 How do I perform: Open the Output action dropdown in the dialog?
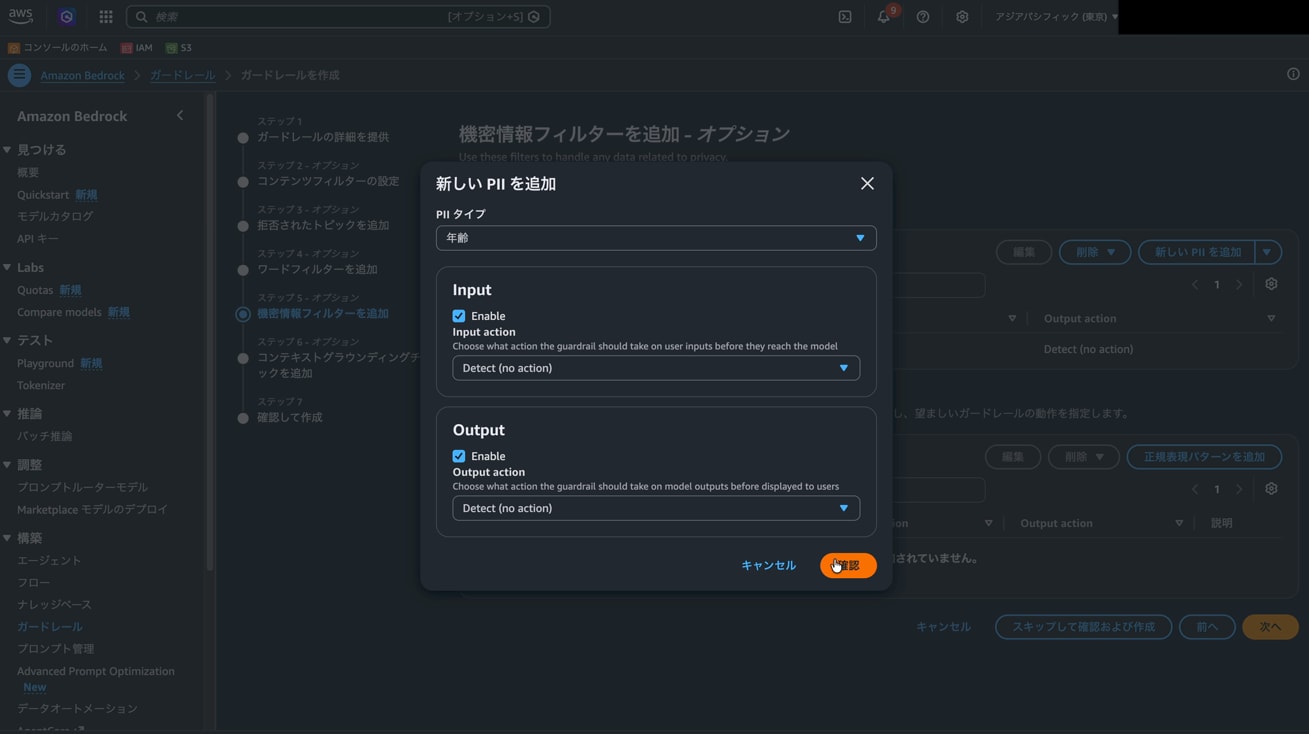656,508
